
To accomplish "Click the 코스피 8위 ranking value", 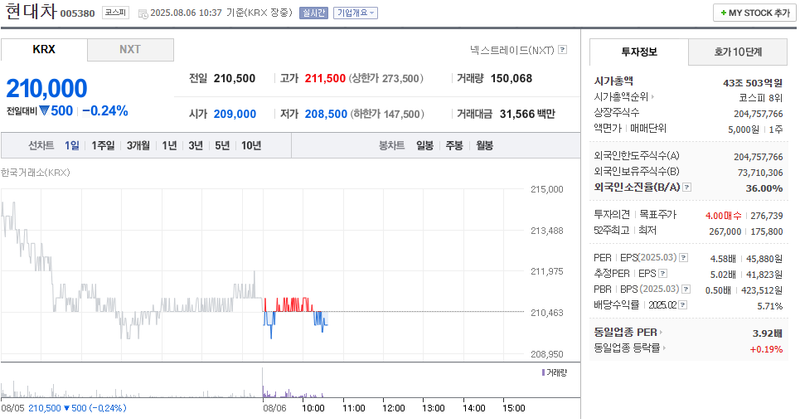I will point(761,97).
